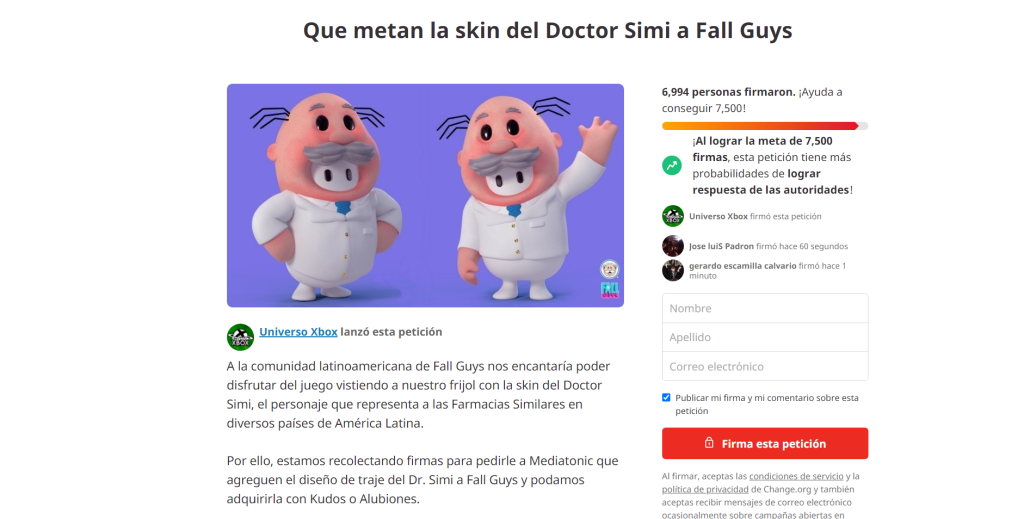Screen dimensions: 1024x519
Task: Click Firma esta petición button
Action: [x=765, y=443]
